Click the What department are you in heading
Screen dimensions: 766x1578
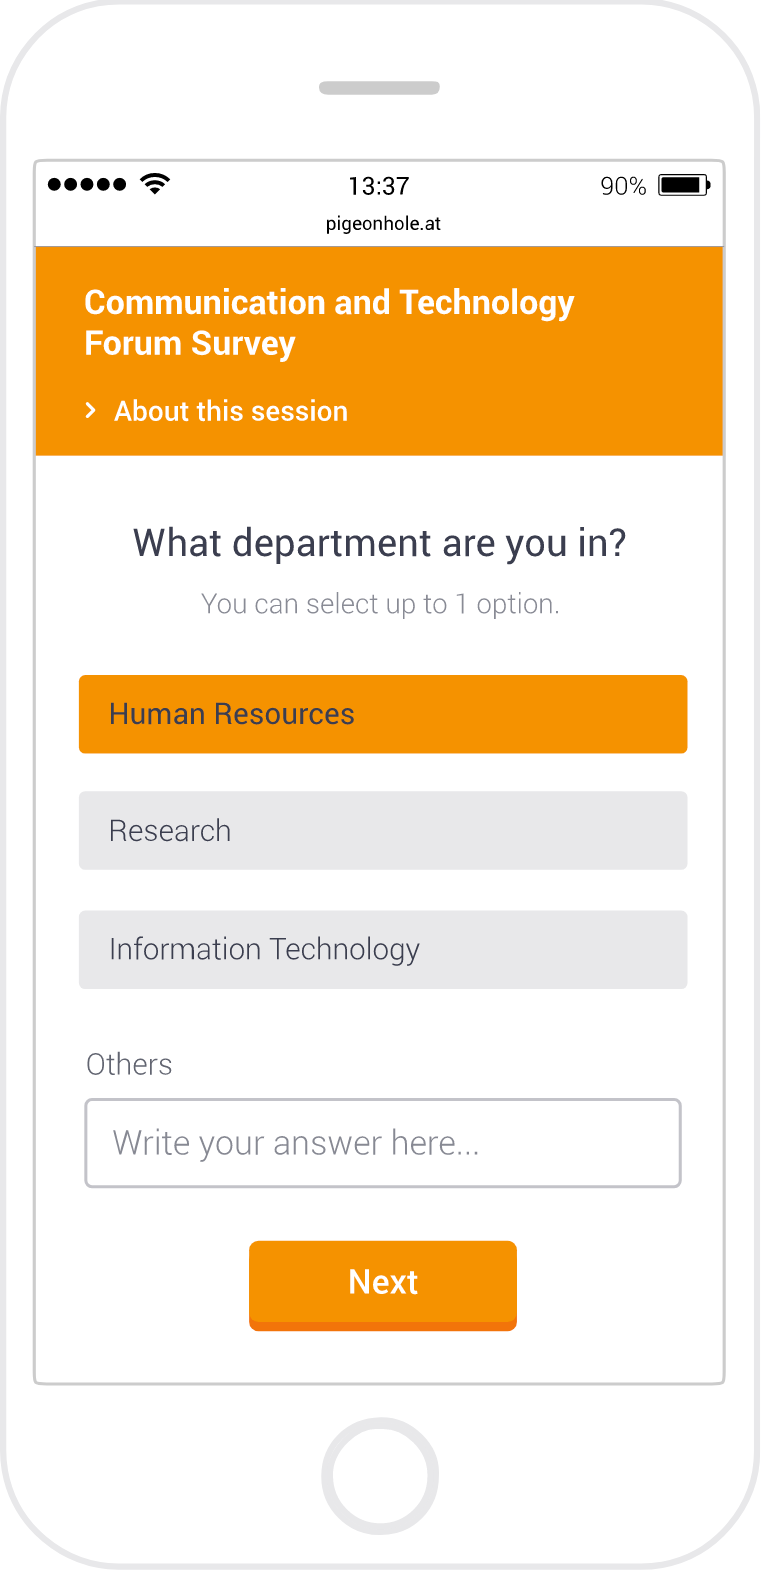380,543
